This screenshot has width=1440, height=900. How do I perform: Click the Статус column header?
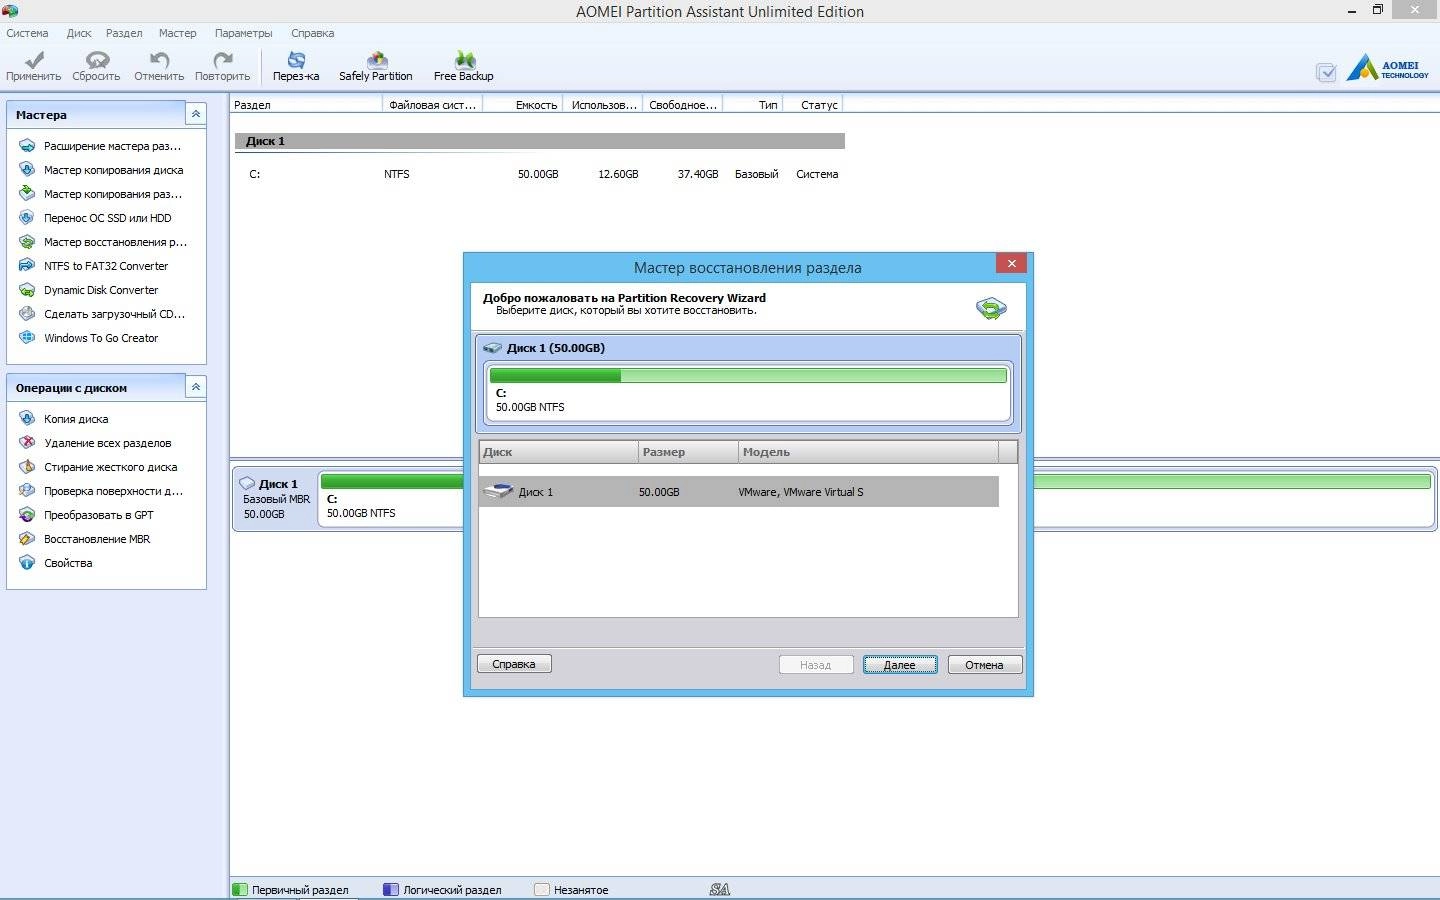point(814,104)
